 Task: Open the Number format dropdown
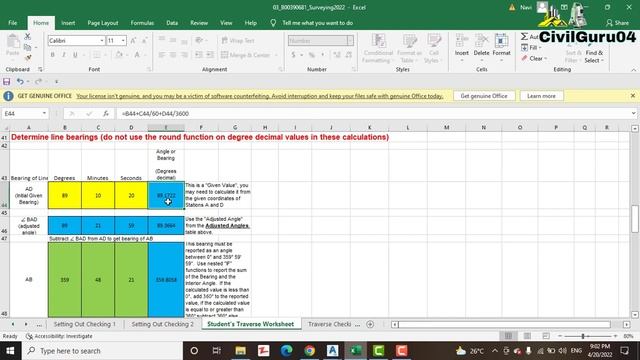pyautogui.click(x=350, y=40)
